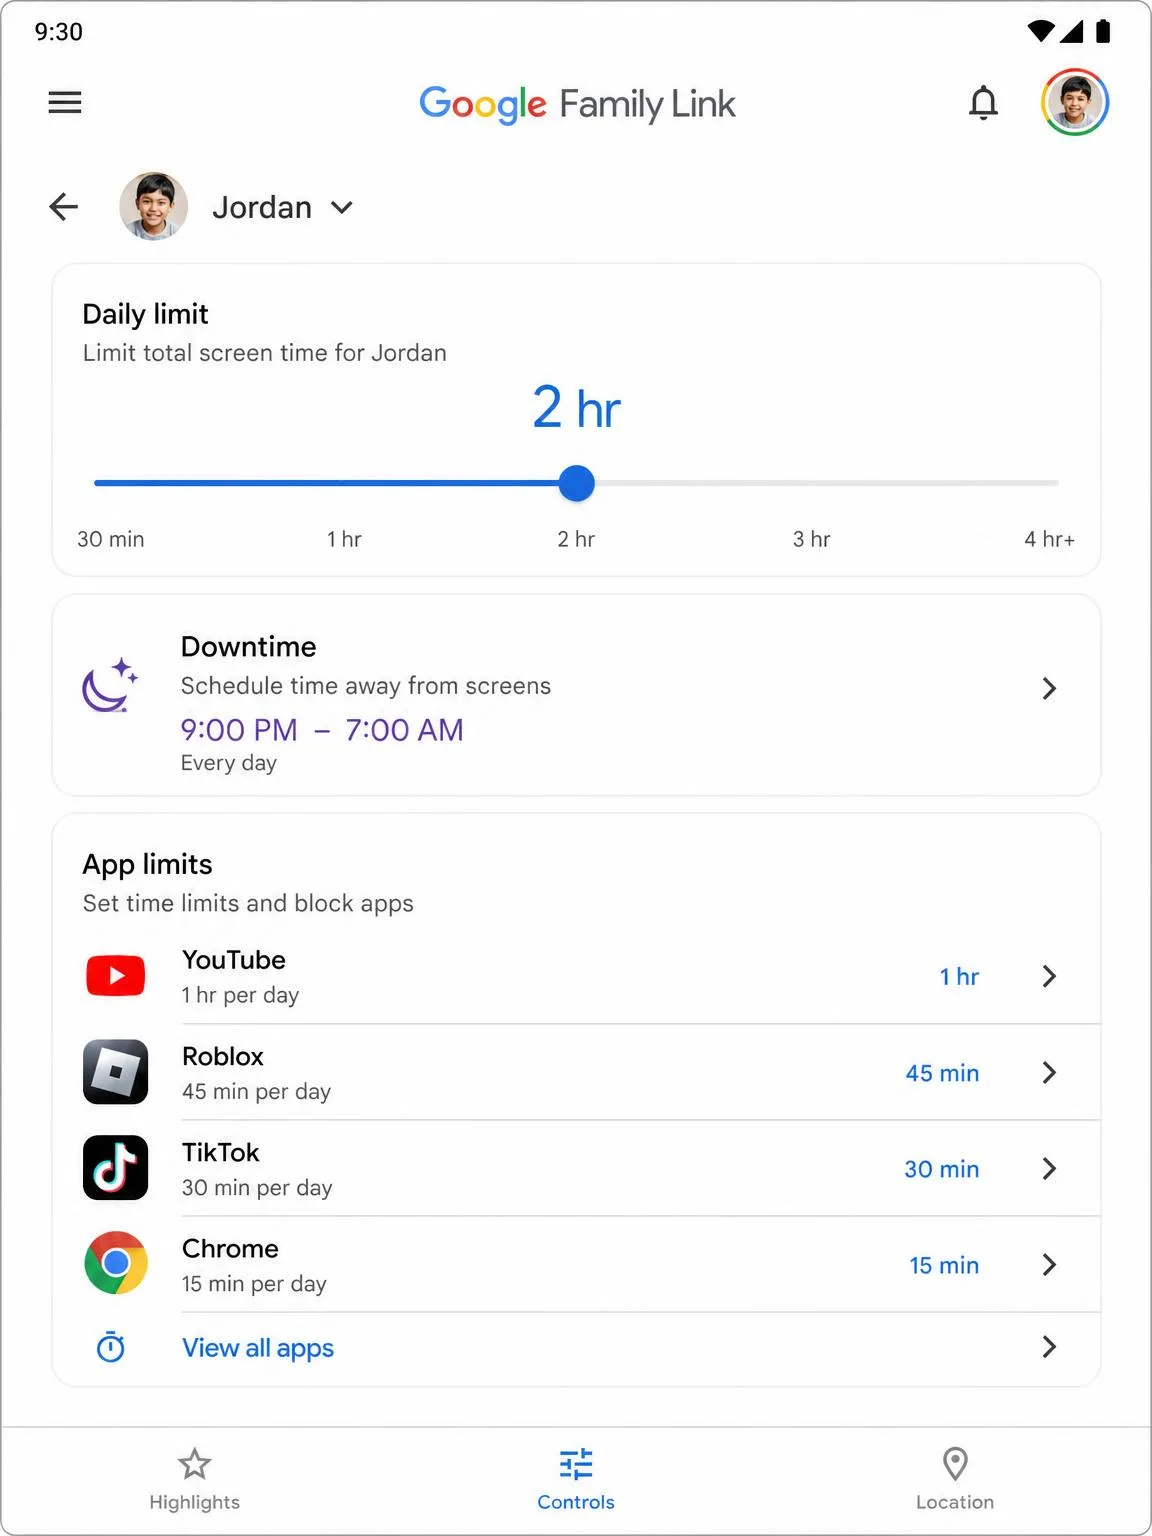Select the TikTok app icon
Image resolution: width=1152 pixels, height=1536 pixels.
(116, 1168)
